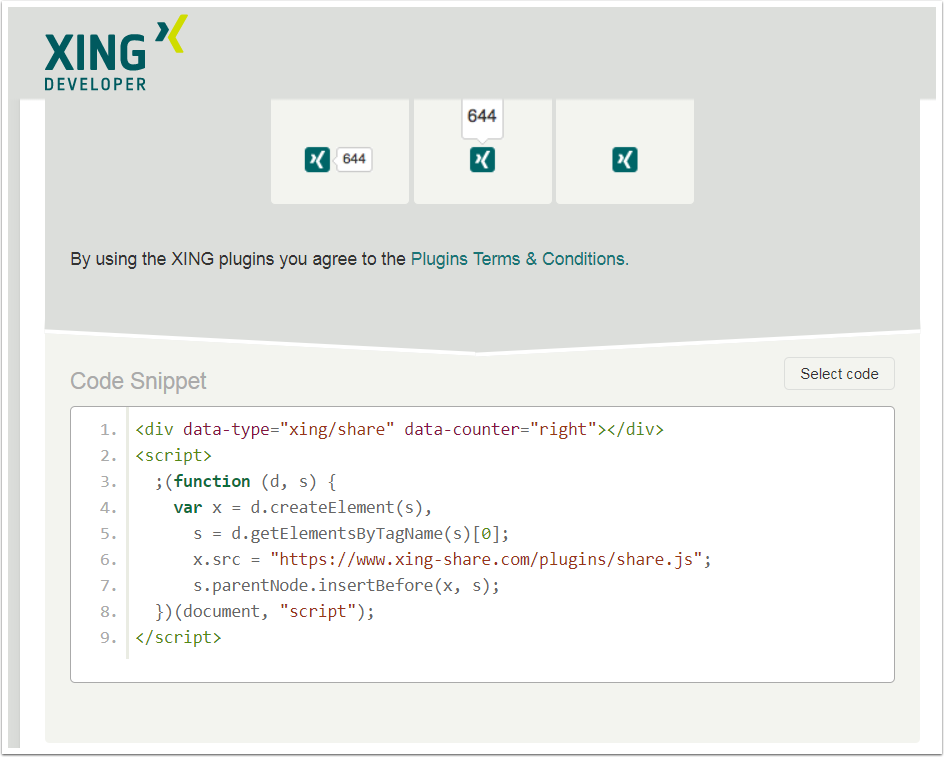Click the opening script tag line
The image size is (944, 757).
[173, 456]
